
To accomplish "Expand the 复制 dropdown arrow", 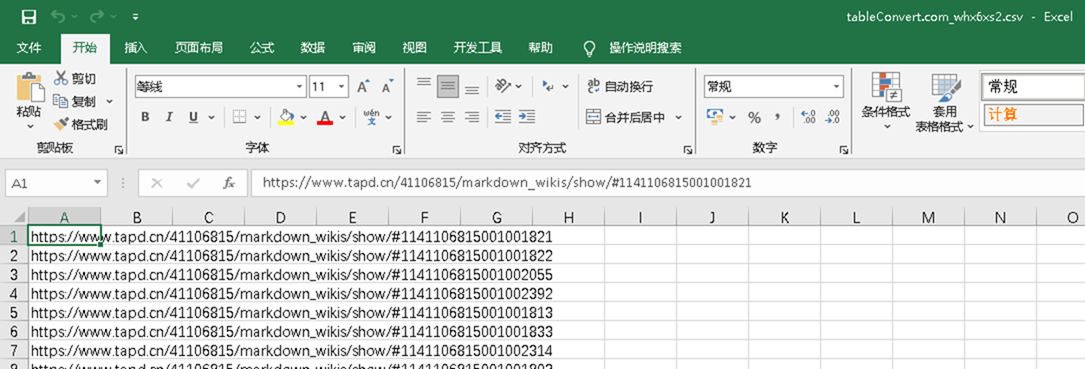I will click(109, 102).
